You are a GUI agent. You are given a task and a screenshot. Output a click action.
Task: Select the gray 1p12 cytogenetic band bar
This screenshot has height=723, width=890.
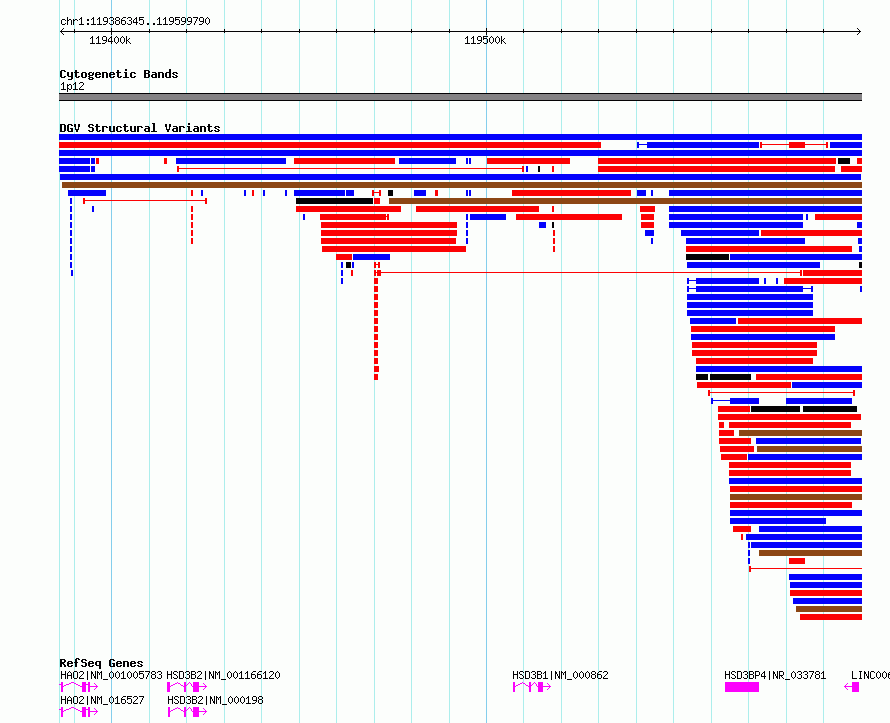click(460, 97)
